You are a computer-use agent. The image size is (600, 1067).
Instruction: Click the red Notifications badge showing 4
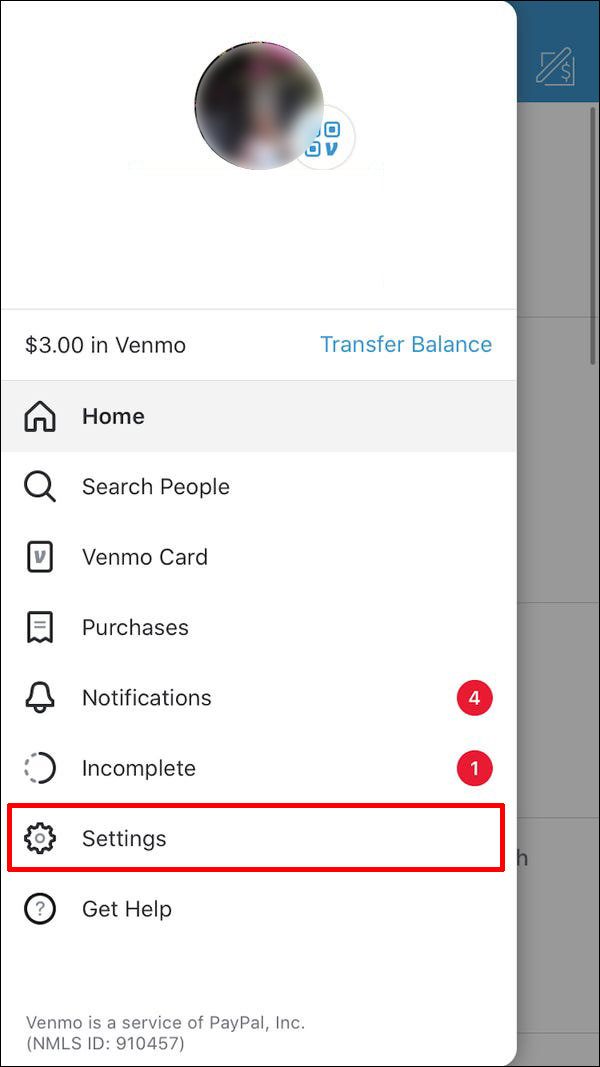[475, 698]
